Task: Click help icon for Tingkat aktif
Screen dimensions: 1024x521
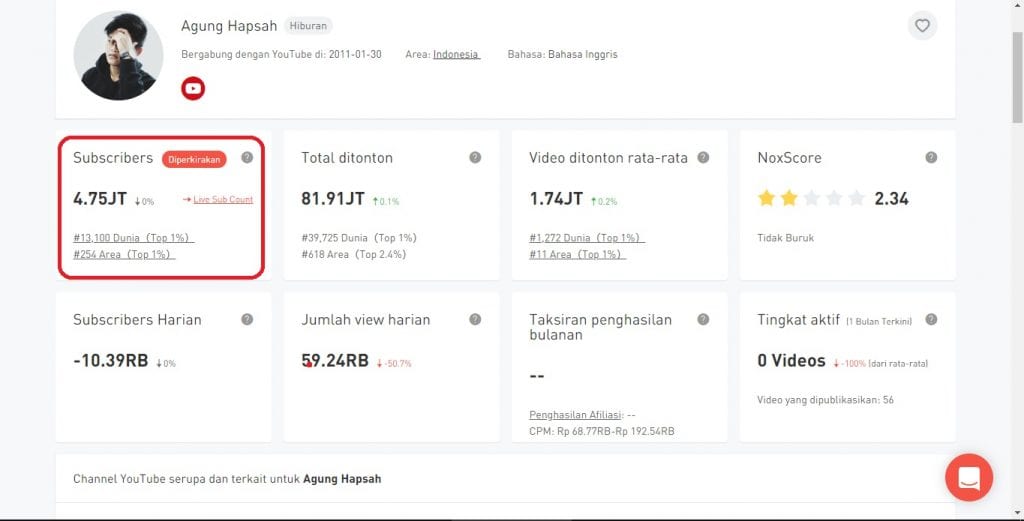Action: click(931, 319)
